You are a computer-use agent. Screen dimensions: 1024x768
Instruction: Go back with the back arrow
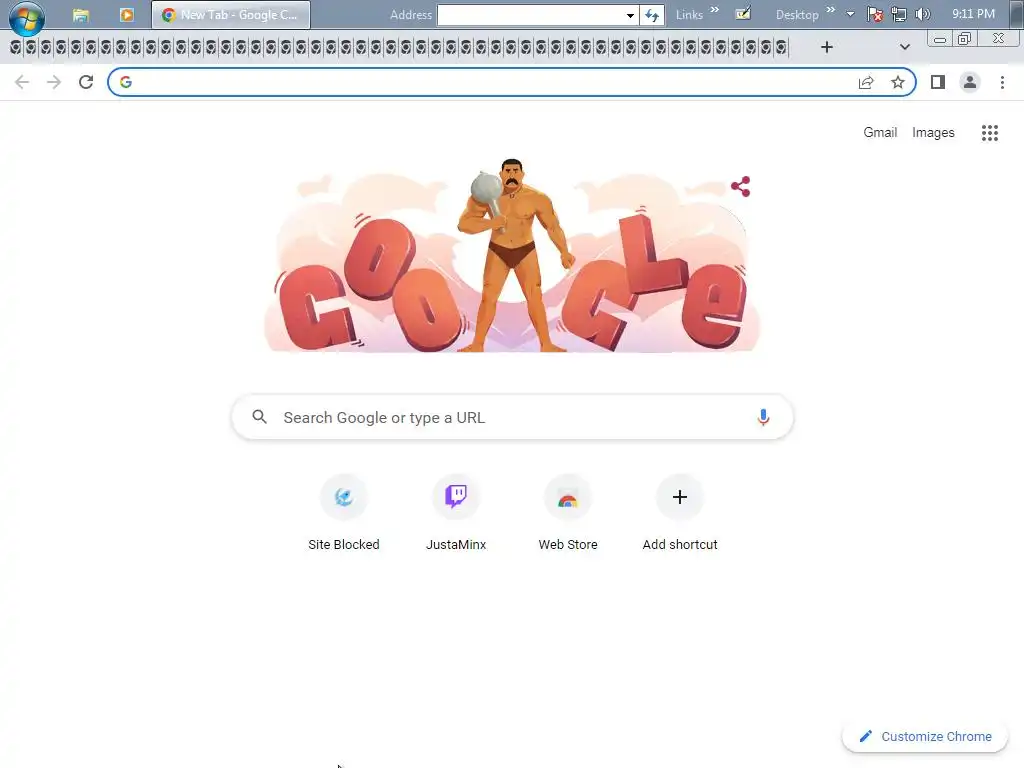(x=22, y=82)
